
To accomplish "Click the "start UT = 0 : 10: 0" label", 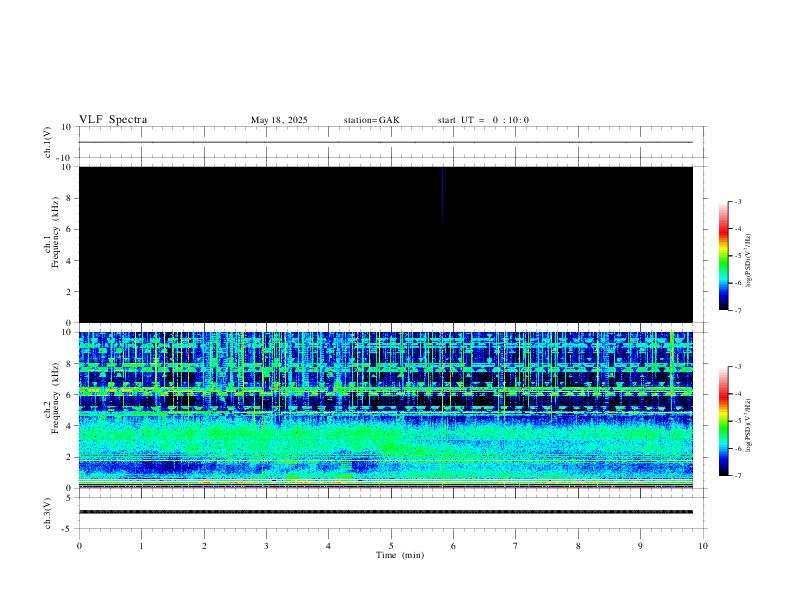I will [x=483, y=120].
